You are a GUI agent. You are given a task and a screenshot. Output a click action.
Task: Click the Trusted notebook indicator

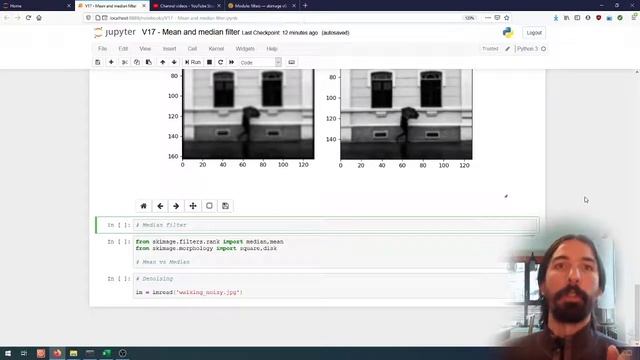[x=490, y=49]
